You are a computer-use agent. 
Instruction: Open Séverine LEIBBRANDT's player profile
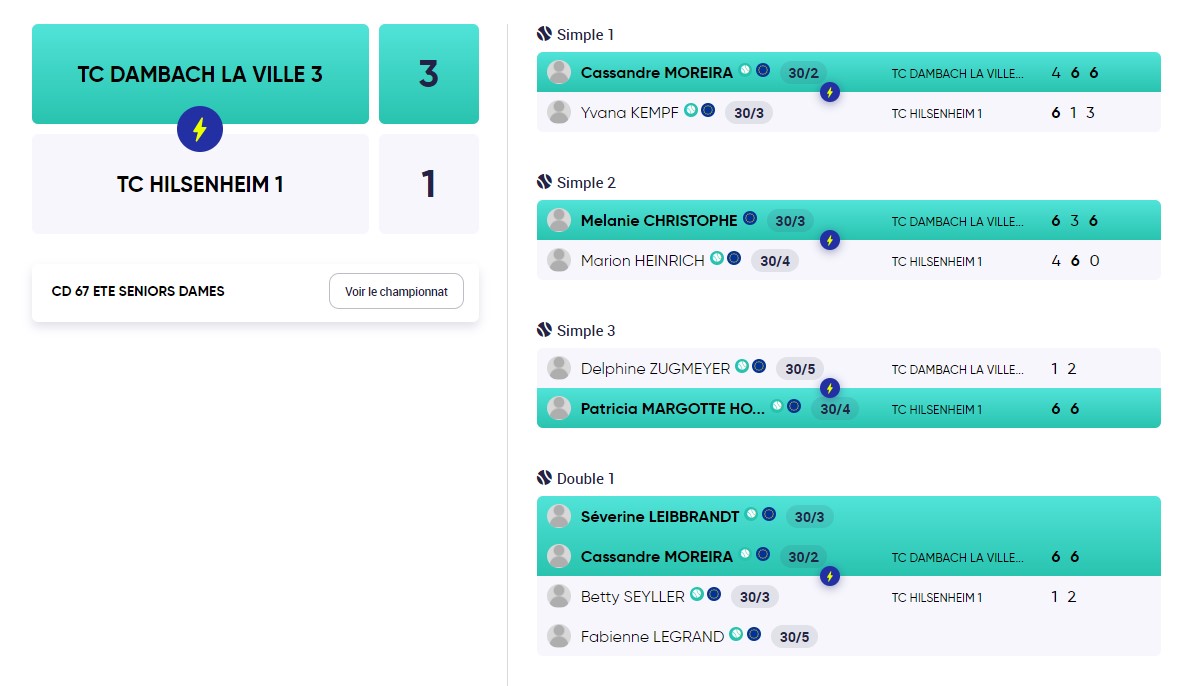pos(659,517)
